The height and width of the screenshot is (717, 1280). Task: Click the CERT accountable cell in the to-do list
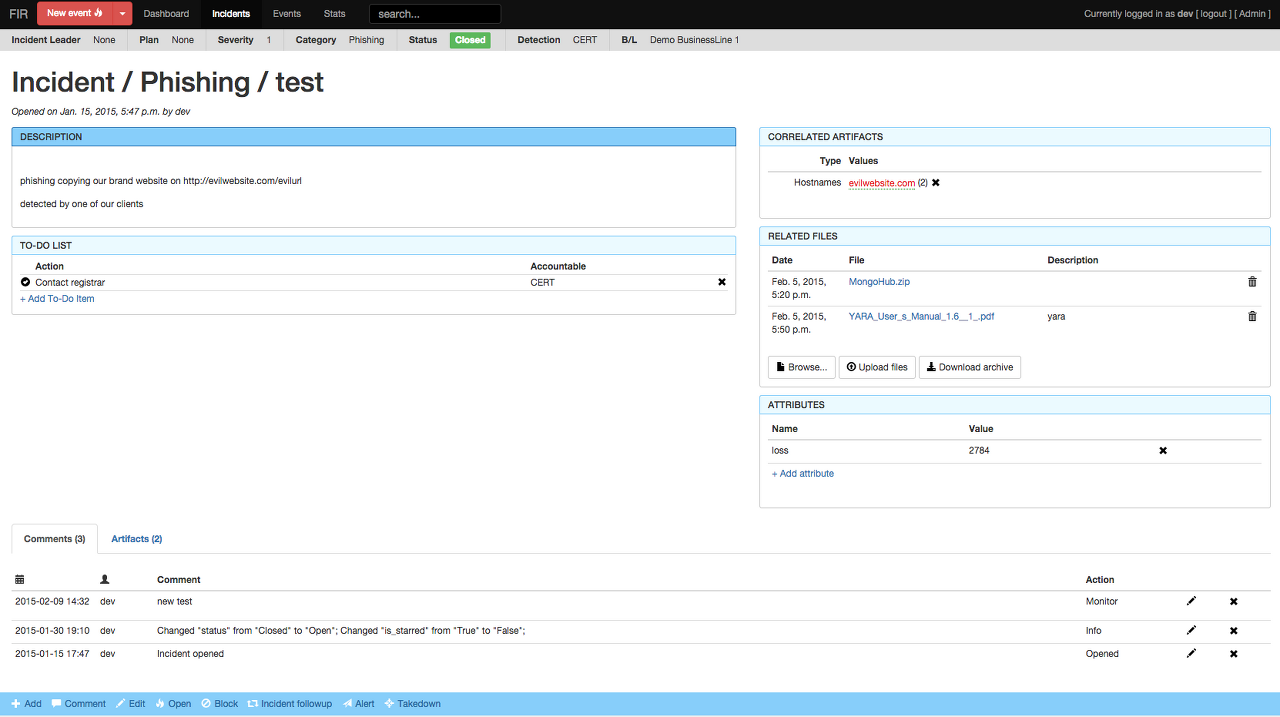542,282
